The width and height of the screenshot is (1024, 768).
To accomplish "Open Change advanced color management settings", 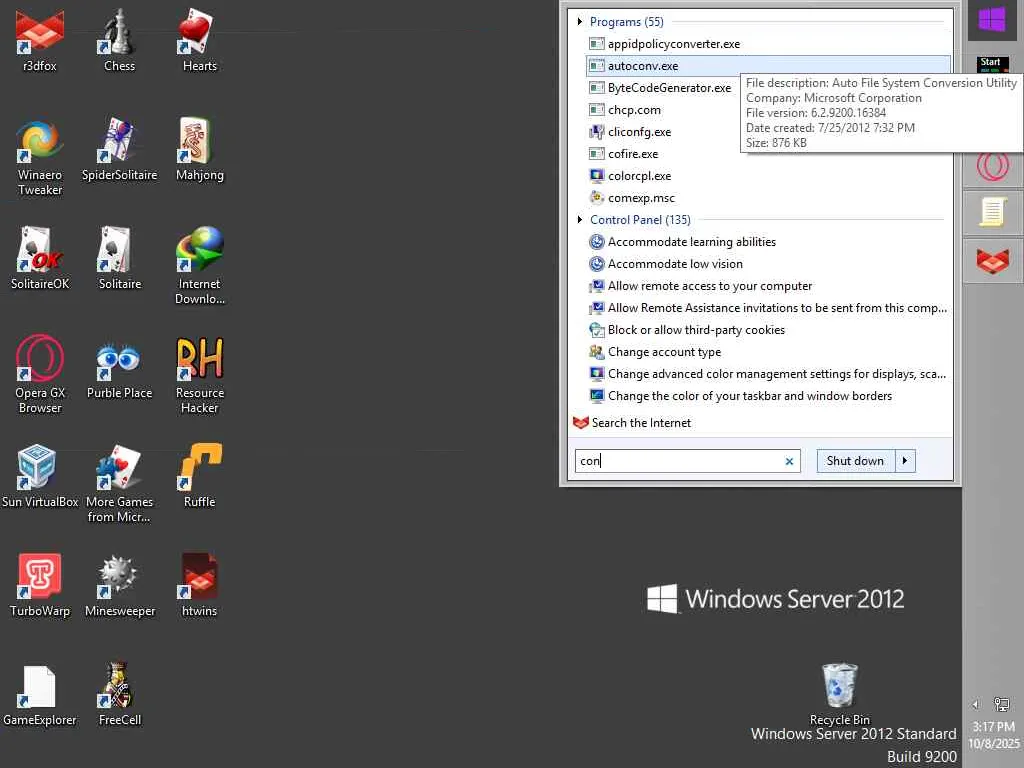I will 768,374.
